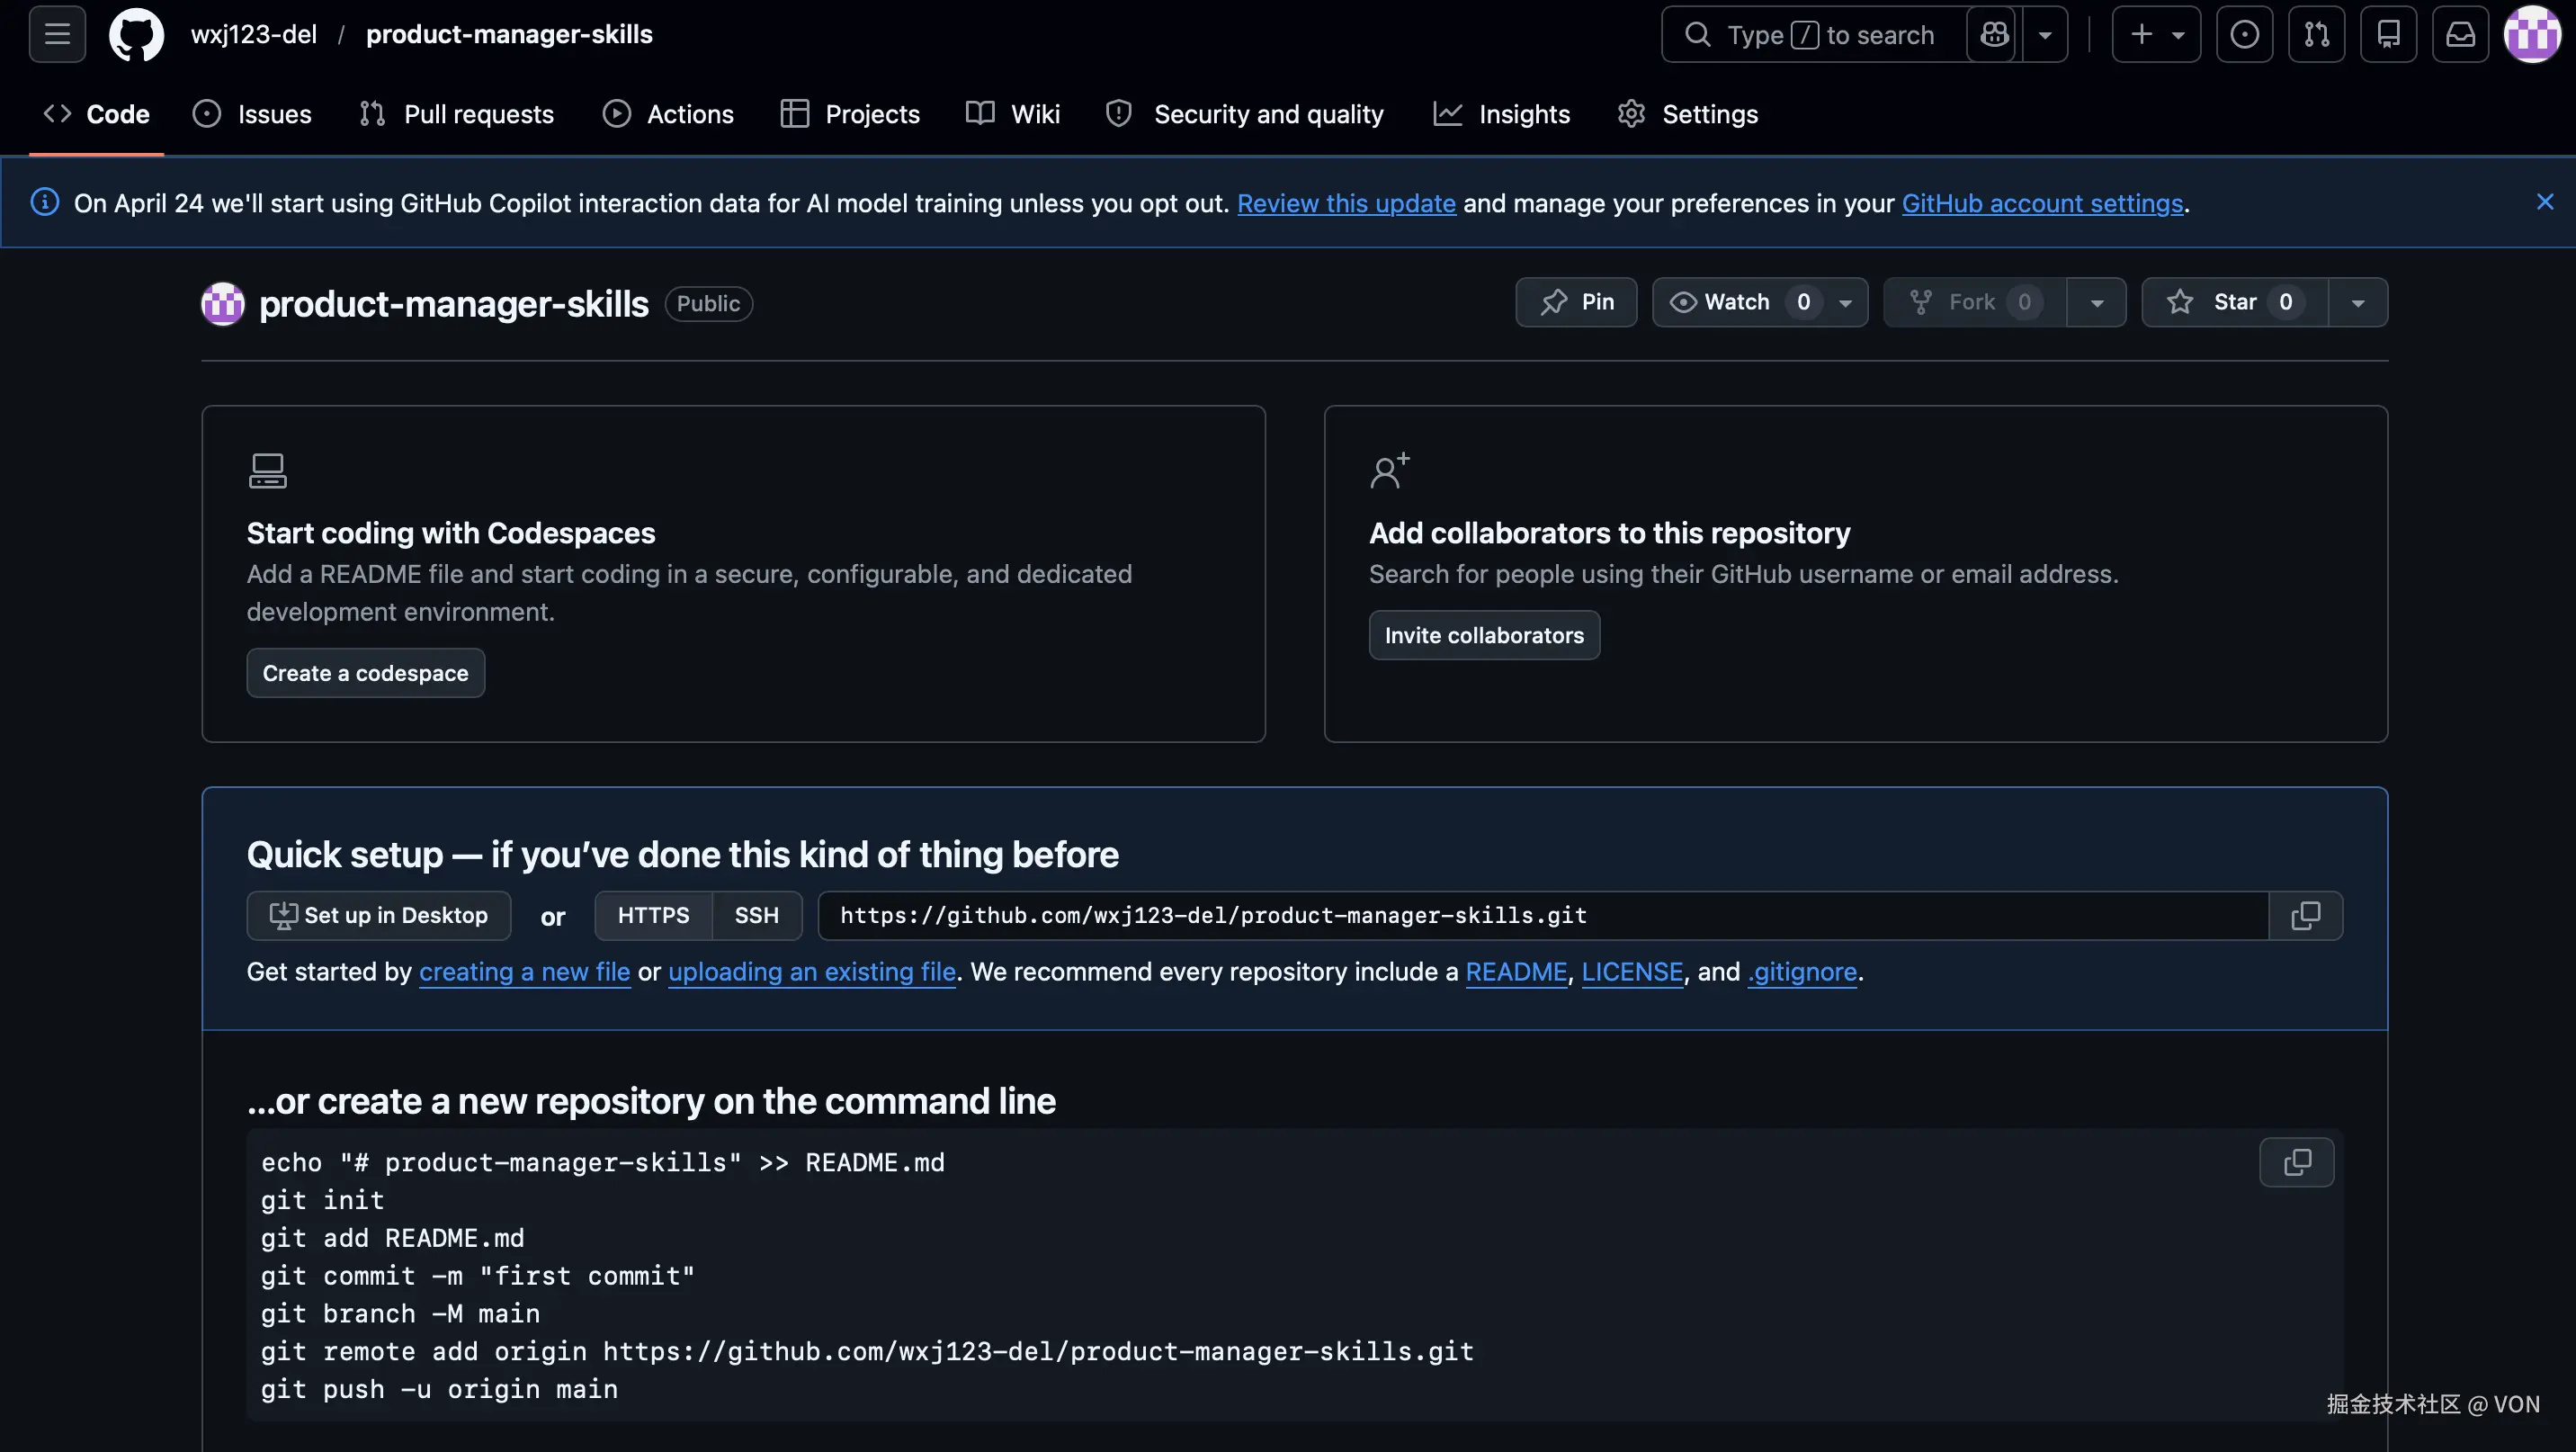
Task: Click the GitHub Octocat logo
Action: point(136,34)
